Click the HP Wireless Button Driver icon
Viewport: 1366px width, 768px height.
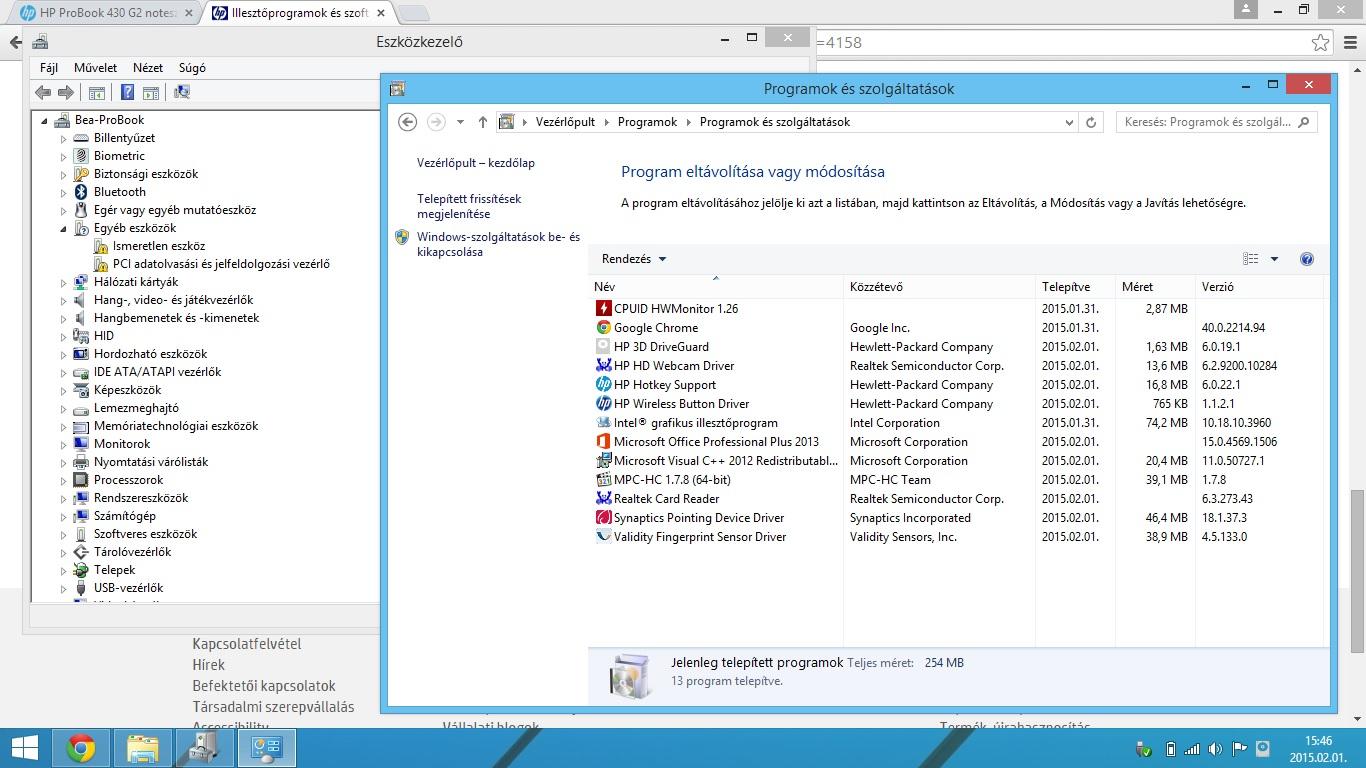pyautogui.click(x=603, y=404)
